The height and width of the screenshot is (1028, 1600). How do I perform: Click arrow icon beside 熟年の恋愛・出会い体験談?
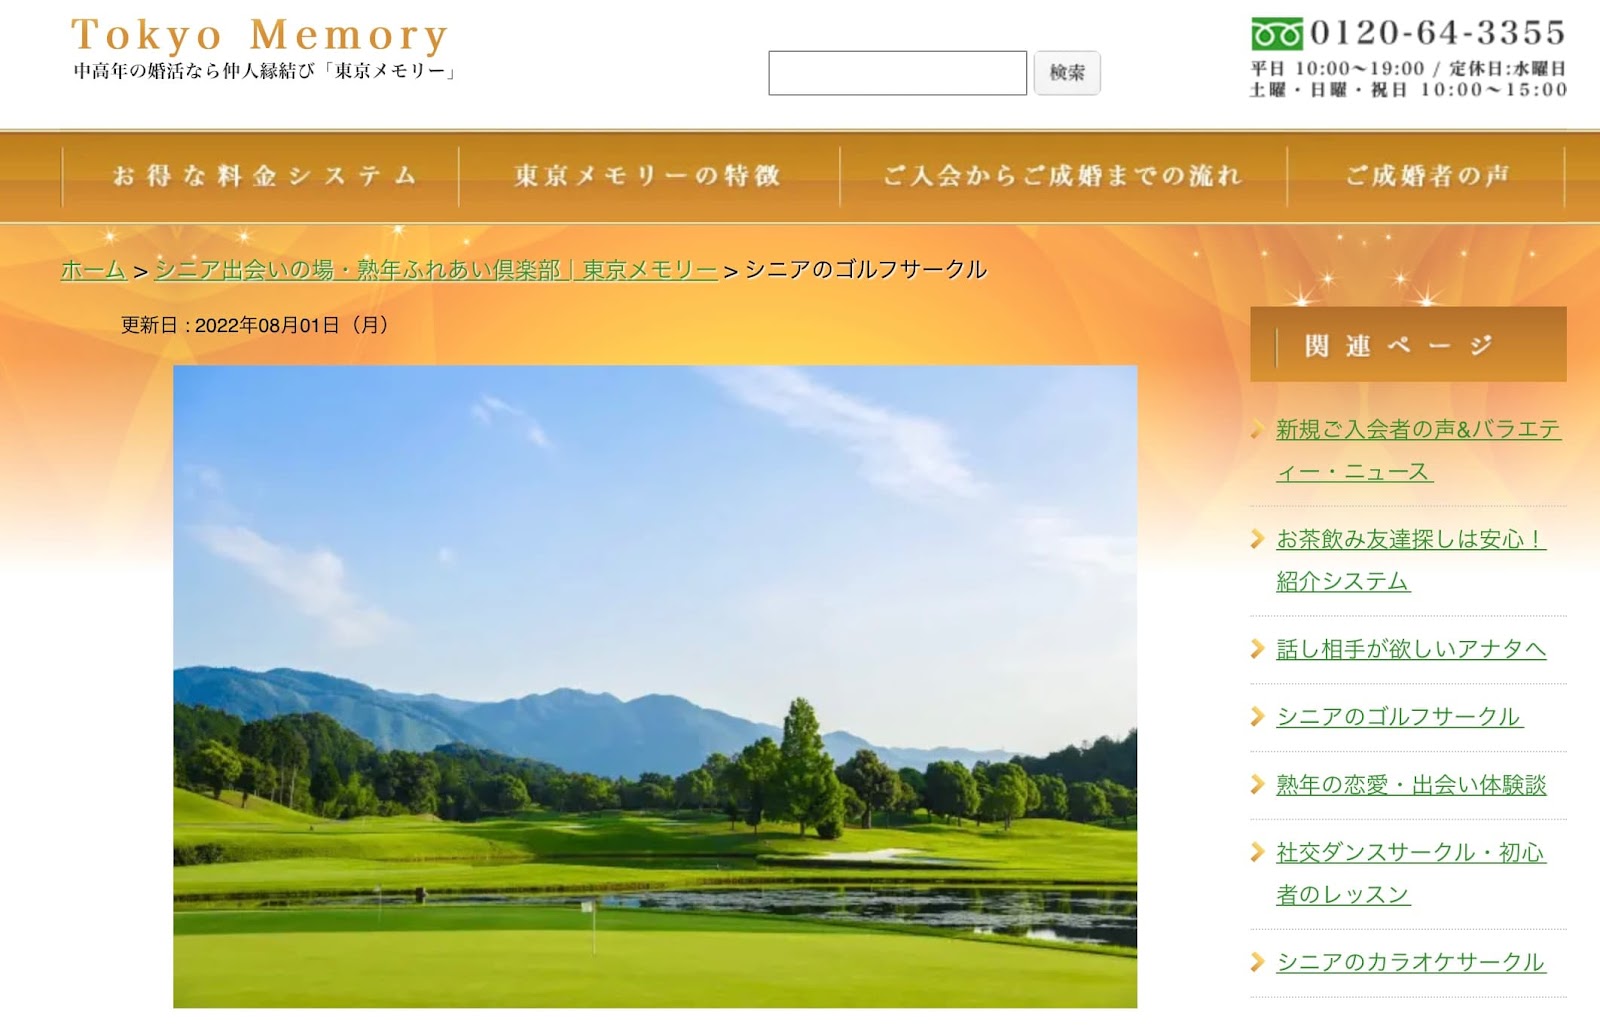[1258, 784]
